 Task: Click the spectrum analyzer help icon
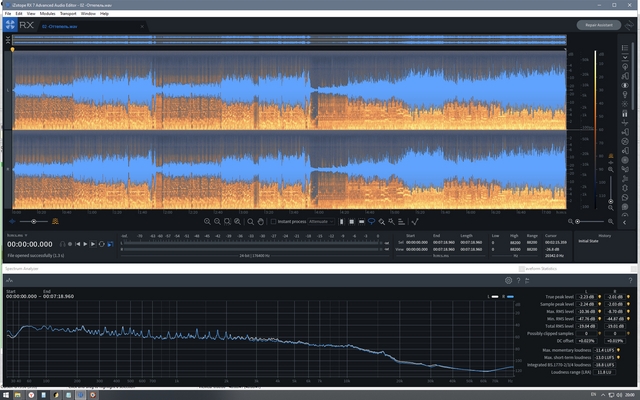click(x=518, y=281)
